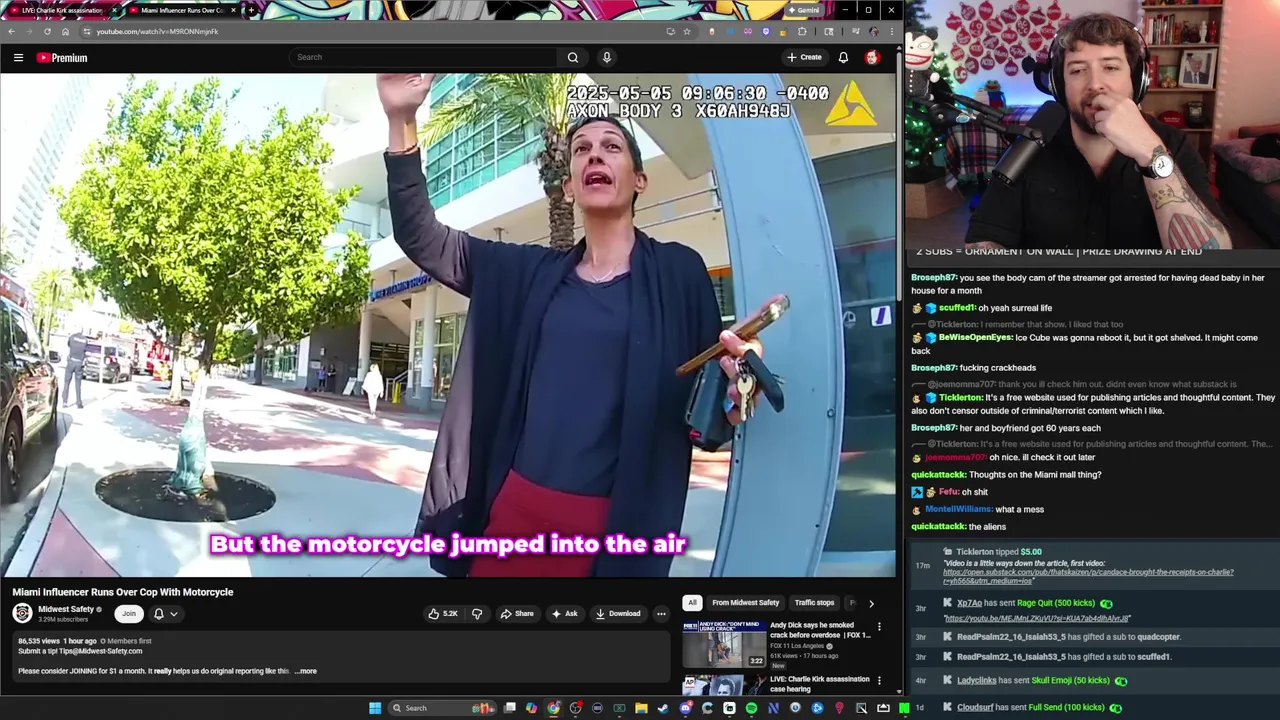Open the YouTube account avatar menu
1280x720 pixels.
click(x=872, y=57)
